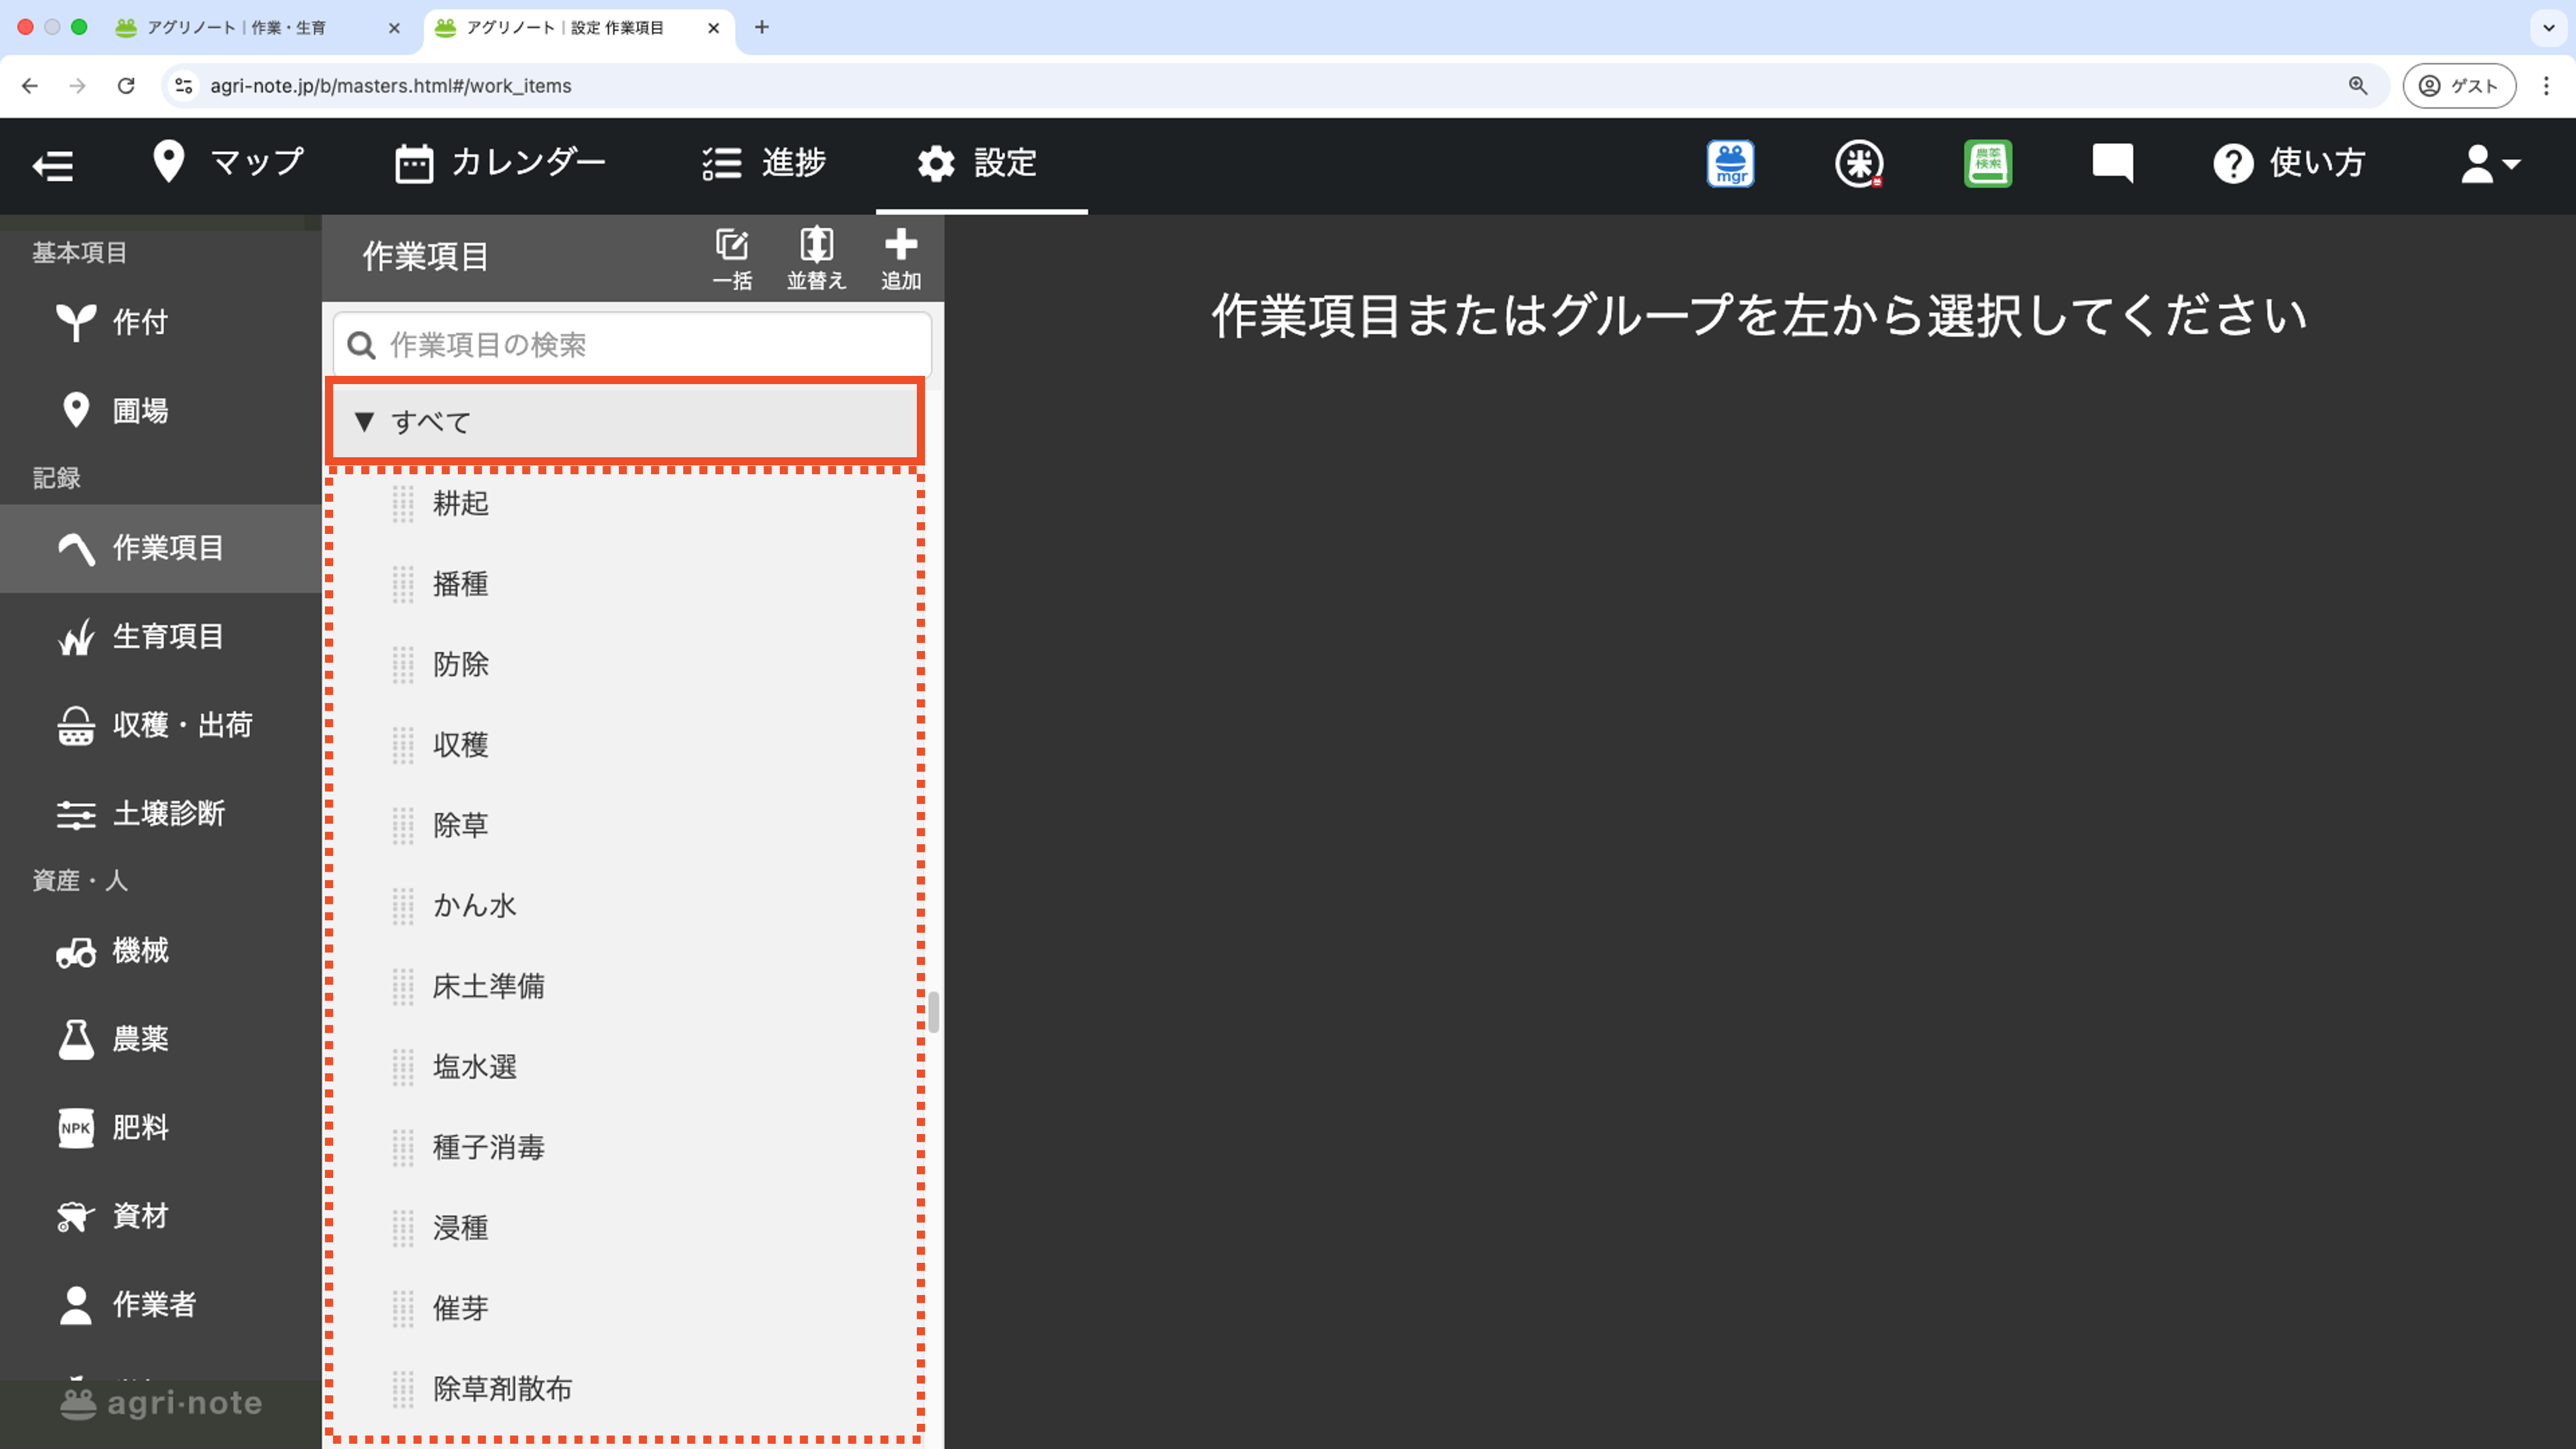The image size is (2576, 1449).
Task: Open the ゲスト profile button
Action: click(2459, 86)
